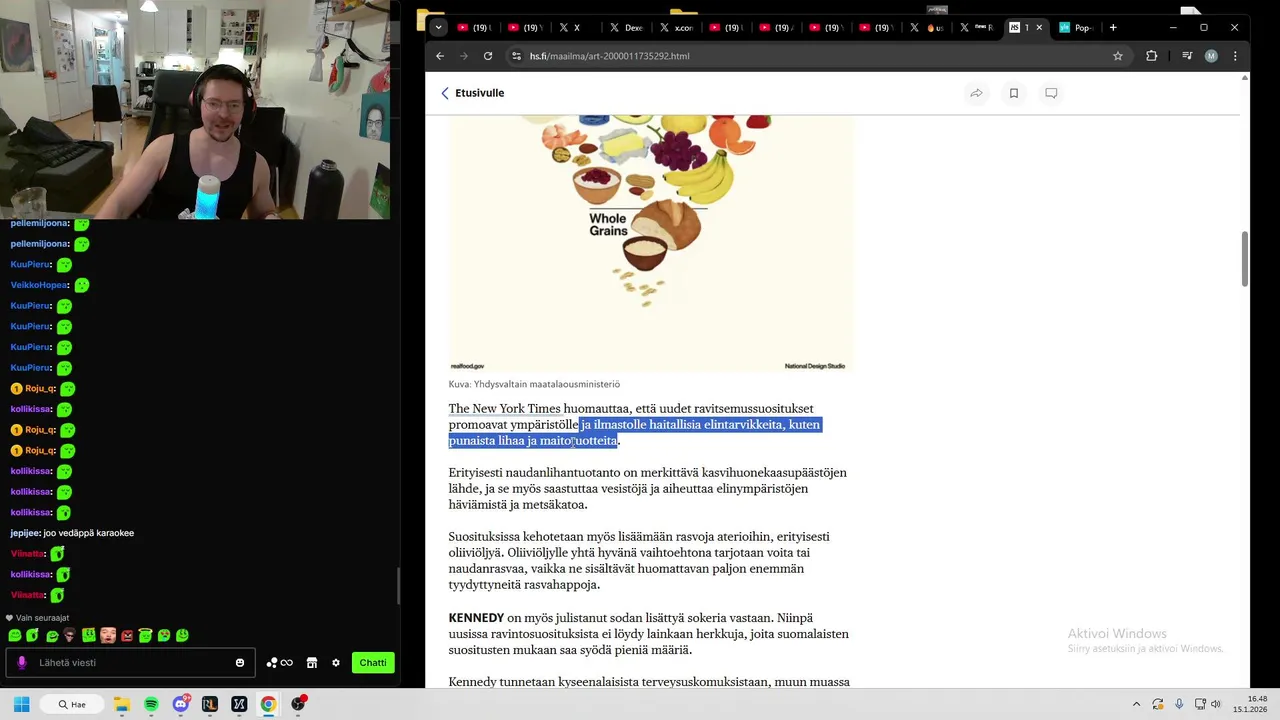Click username jepijee in chat
1280x720 pixels.
coord(25,533)
